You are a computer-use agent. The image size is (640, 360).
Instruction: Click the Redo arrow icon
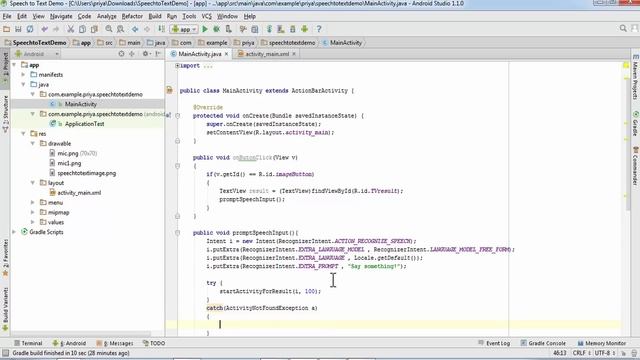pos(56,29)
